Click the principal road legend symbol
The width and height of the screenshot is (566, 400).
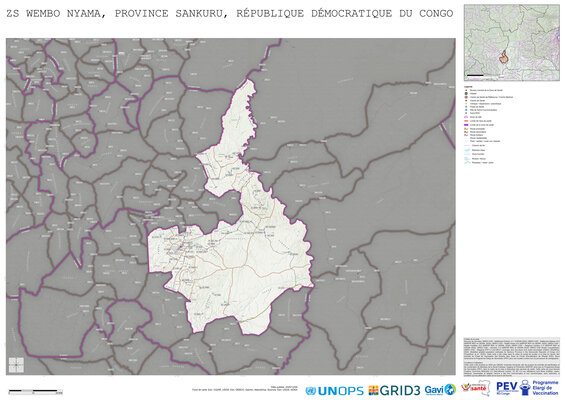(466, 129)
